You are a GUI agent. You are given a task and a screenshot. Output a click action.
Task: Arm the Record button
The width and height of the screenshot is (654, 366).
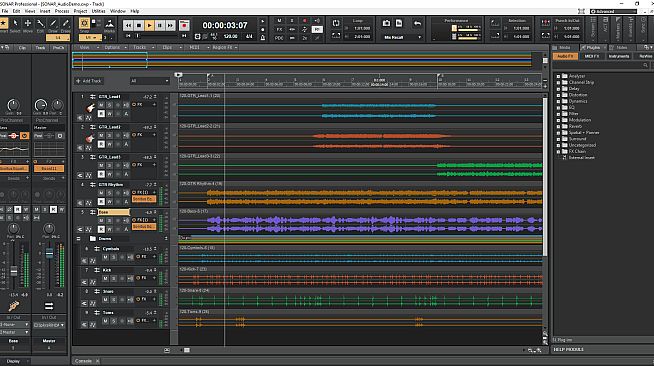[184, 25]
